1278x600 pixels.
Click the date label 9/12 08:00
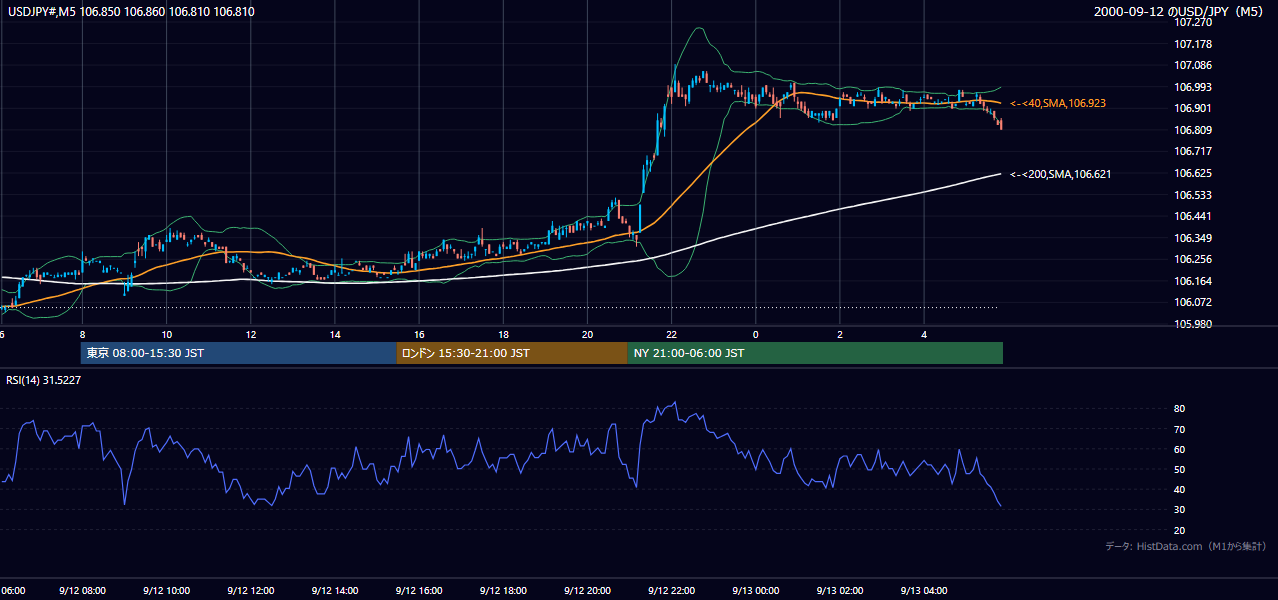(82, 590)
